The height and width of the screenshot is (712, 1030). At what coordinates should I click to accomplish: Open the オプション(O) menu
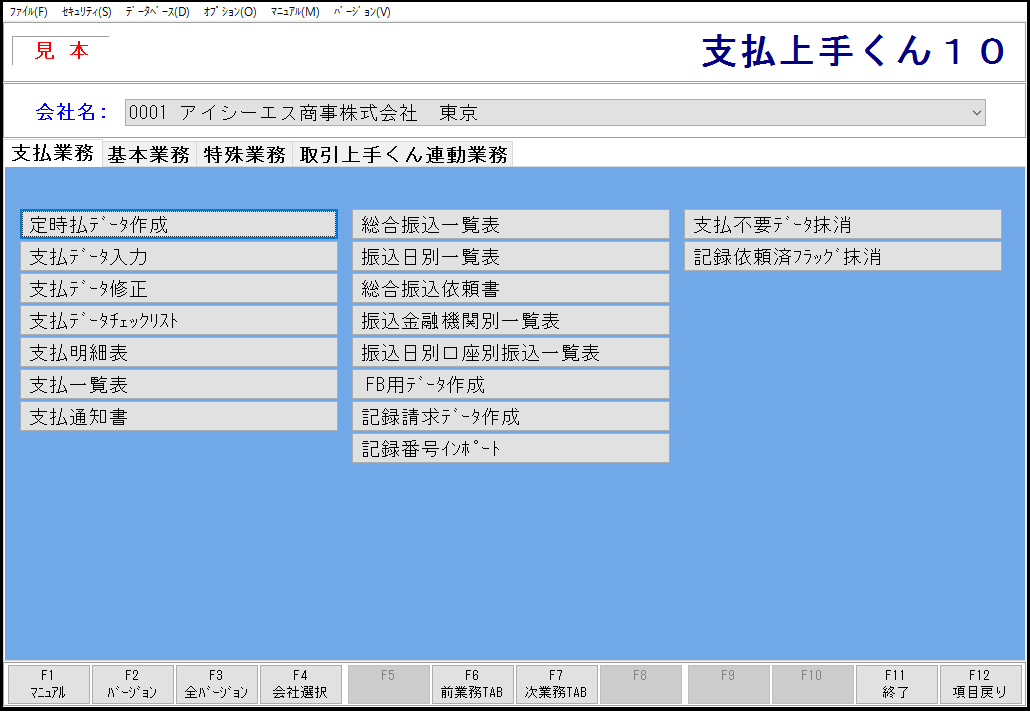230,12
